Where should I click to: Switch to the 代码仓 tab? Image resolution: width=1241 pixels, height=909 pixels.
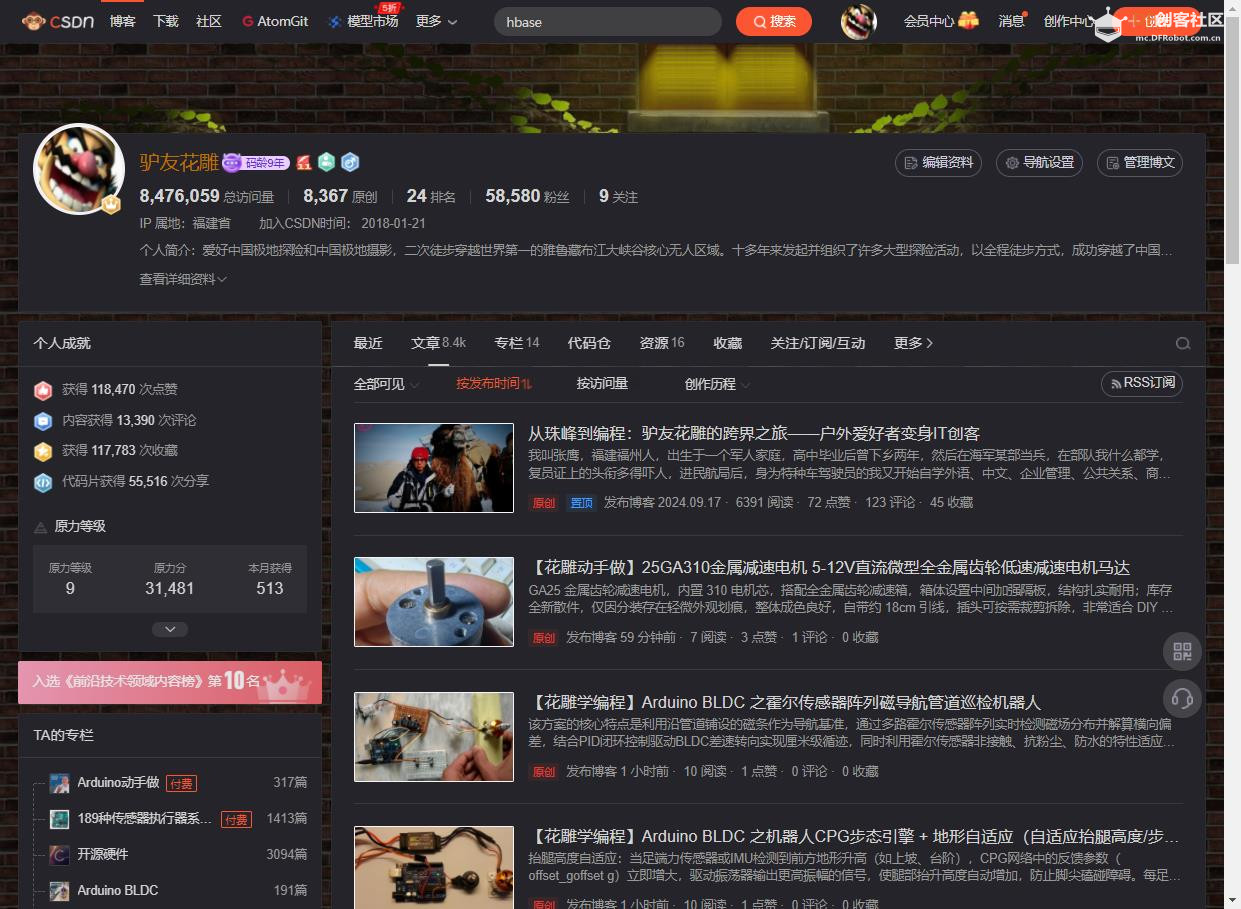[589, 343]
